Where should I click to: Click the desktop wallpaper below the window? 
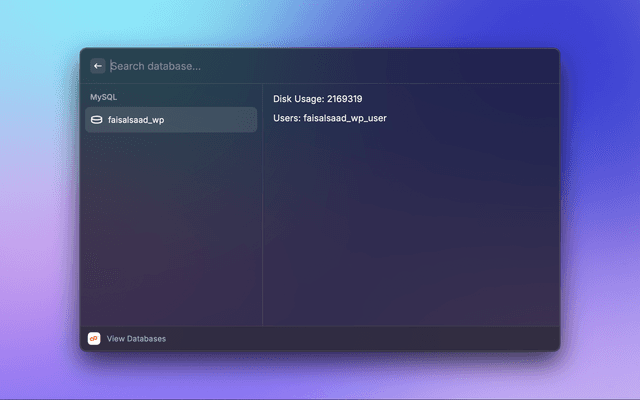(x=320, y=378)
